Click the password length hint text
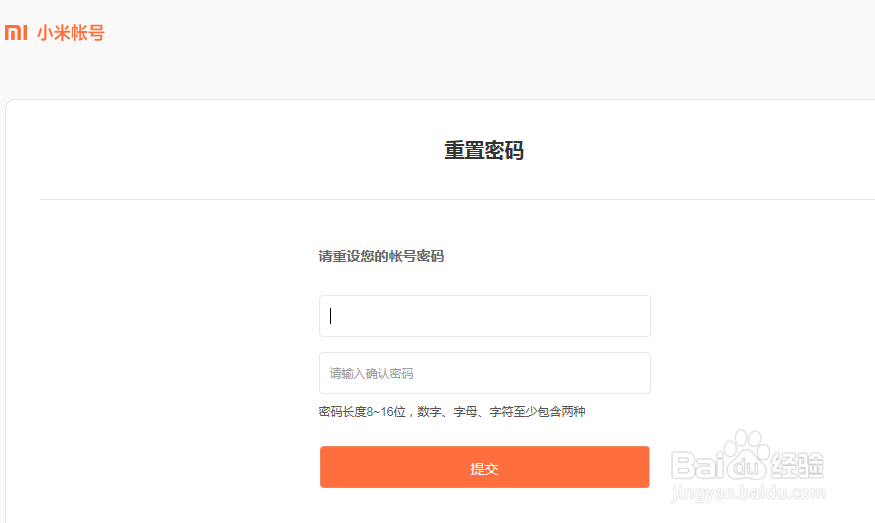 click(x=452, y=412)
